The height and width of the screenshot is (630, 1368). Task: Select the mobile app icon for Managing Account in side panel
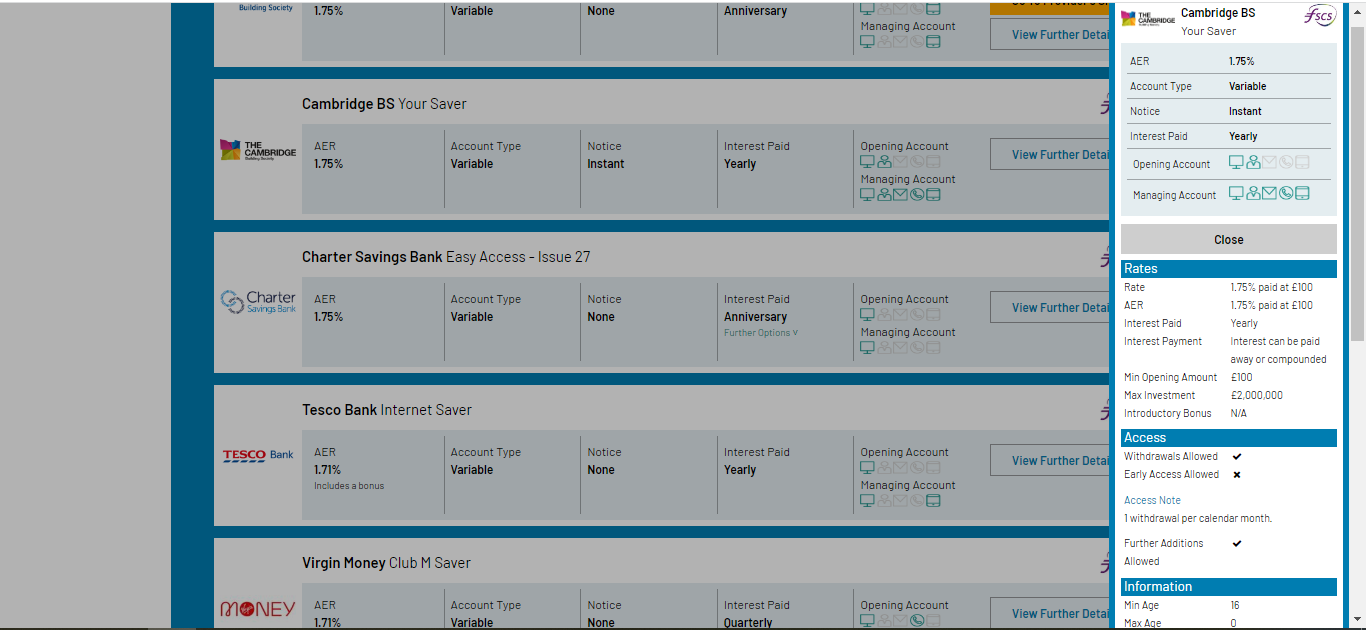pos(1302,193)
